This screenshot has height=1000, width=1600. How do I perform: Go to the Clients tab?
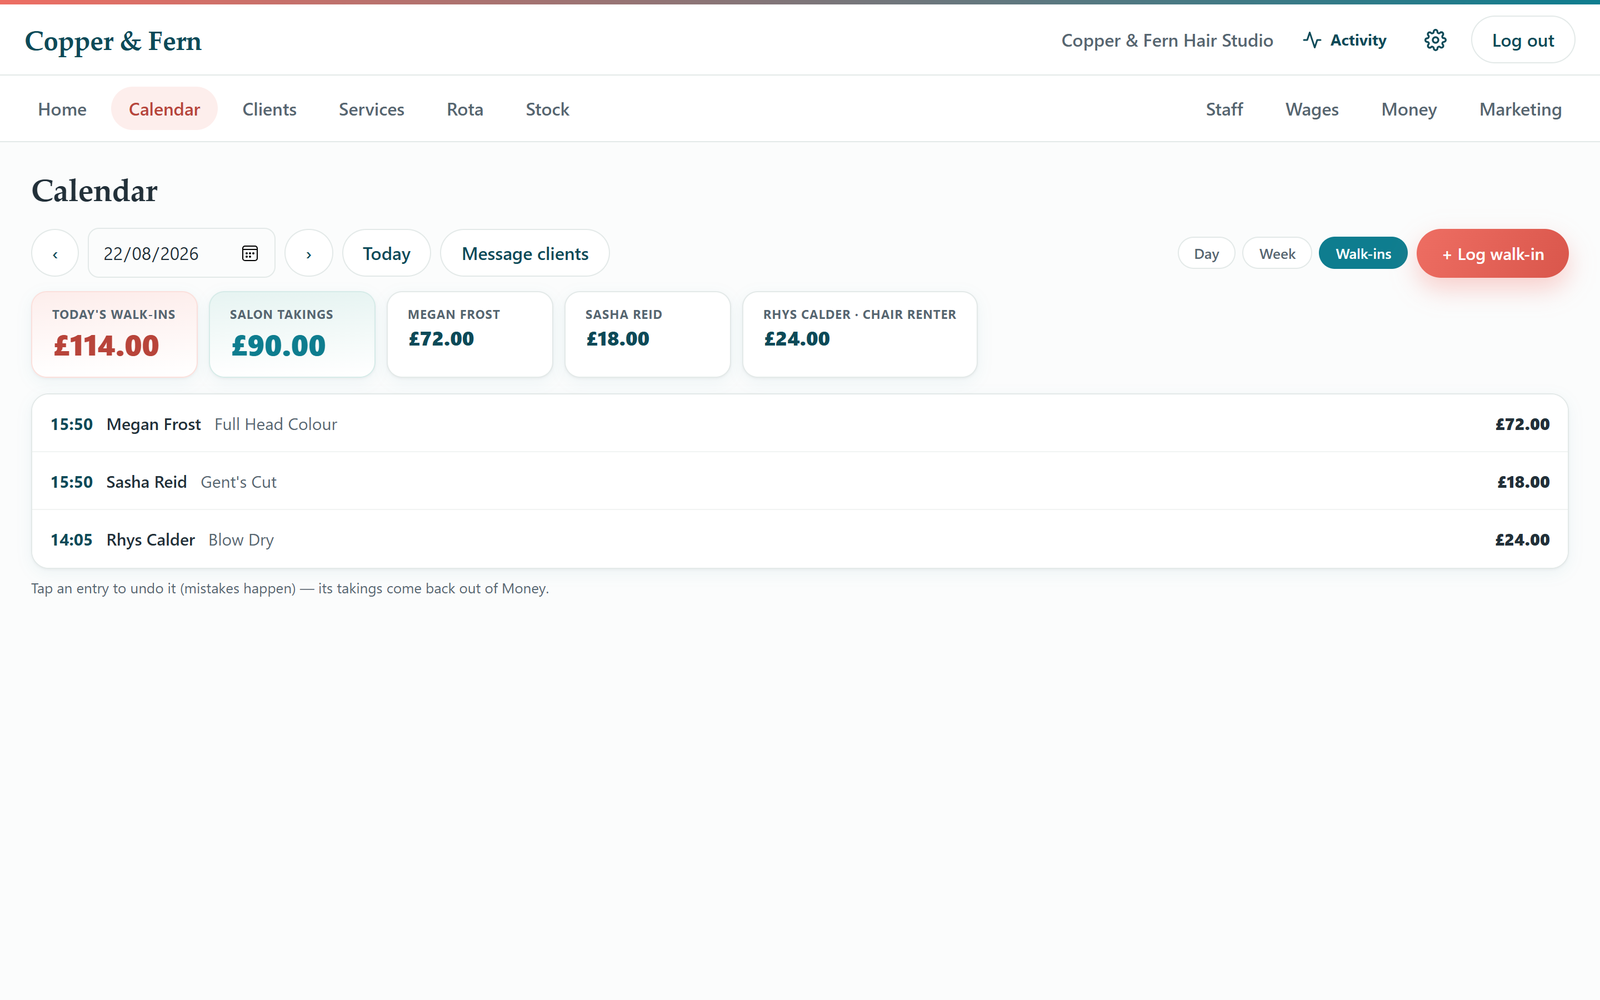click(x=269, y=109)
